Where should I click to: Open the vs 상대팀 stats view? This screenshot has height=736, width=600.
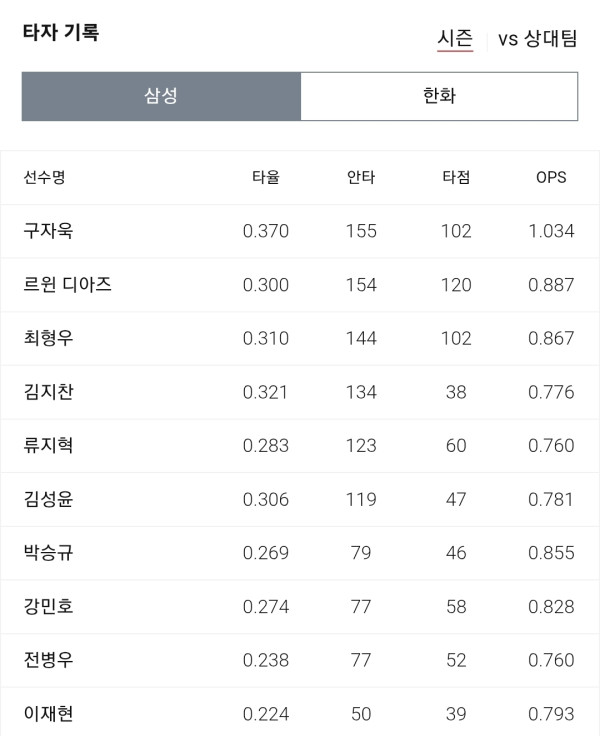(x=537, y=38)
